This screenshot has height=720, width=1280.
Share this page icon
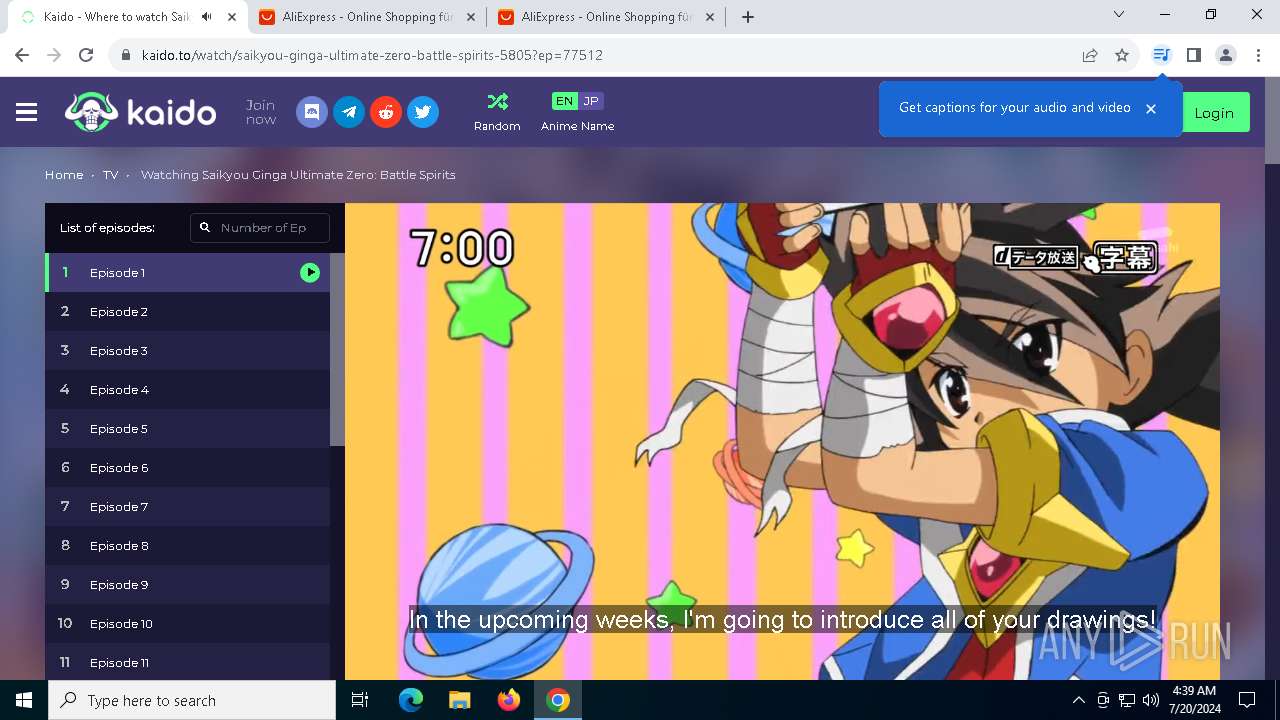click(x=1090, y=55)
